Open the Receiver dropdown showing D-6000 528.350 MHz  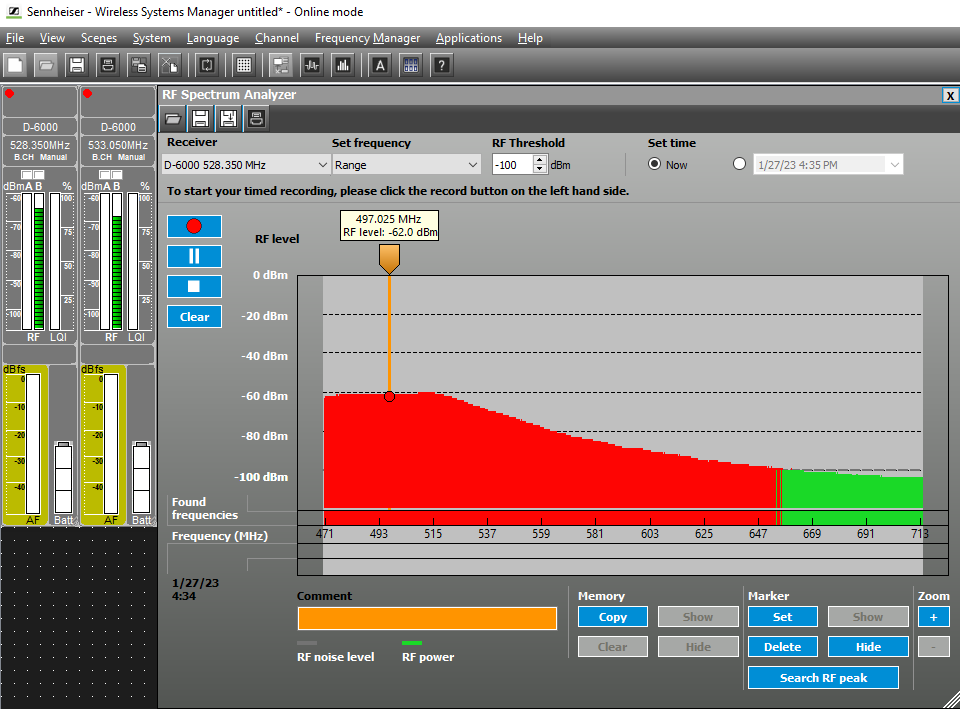246,165
